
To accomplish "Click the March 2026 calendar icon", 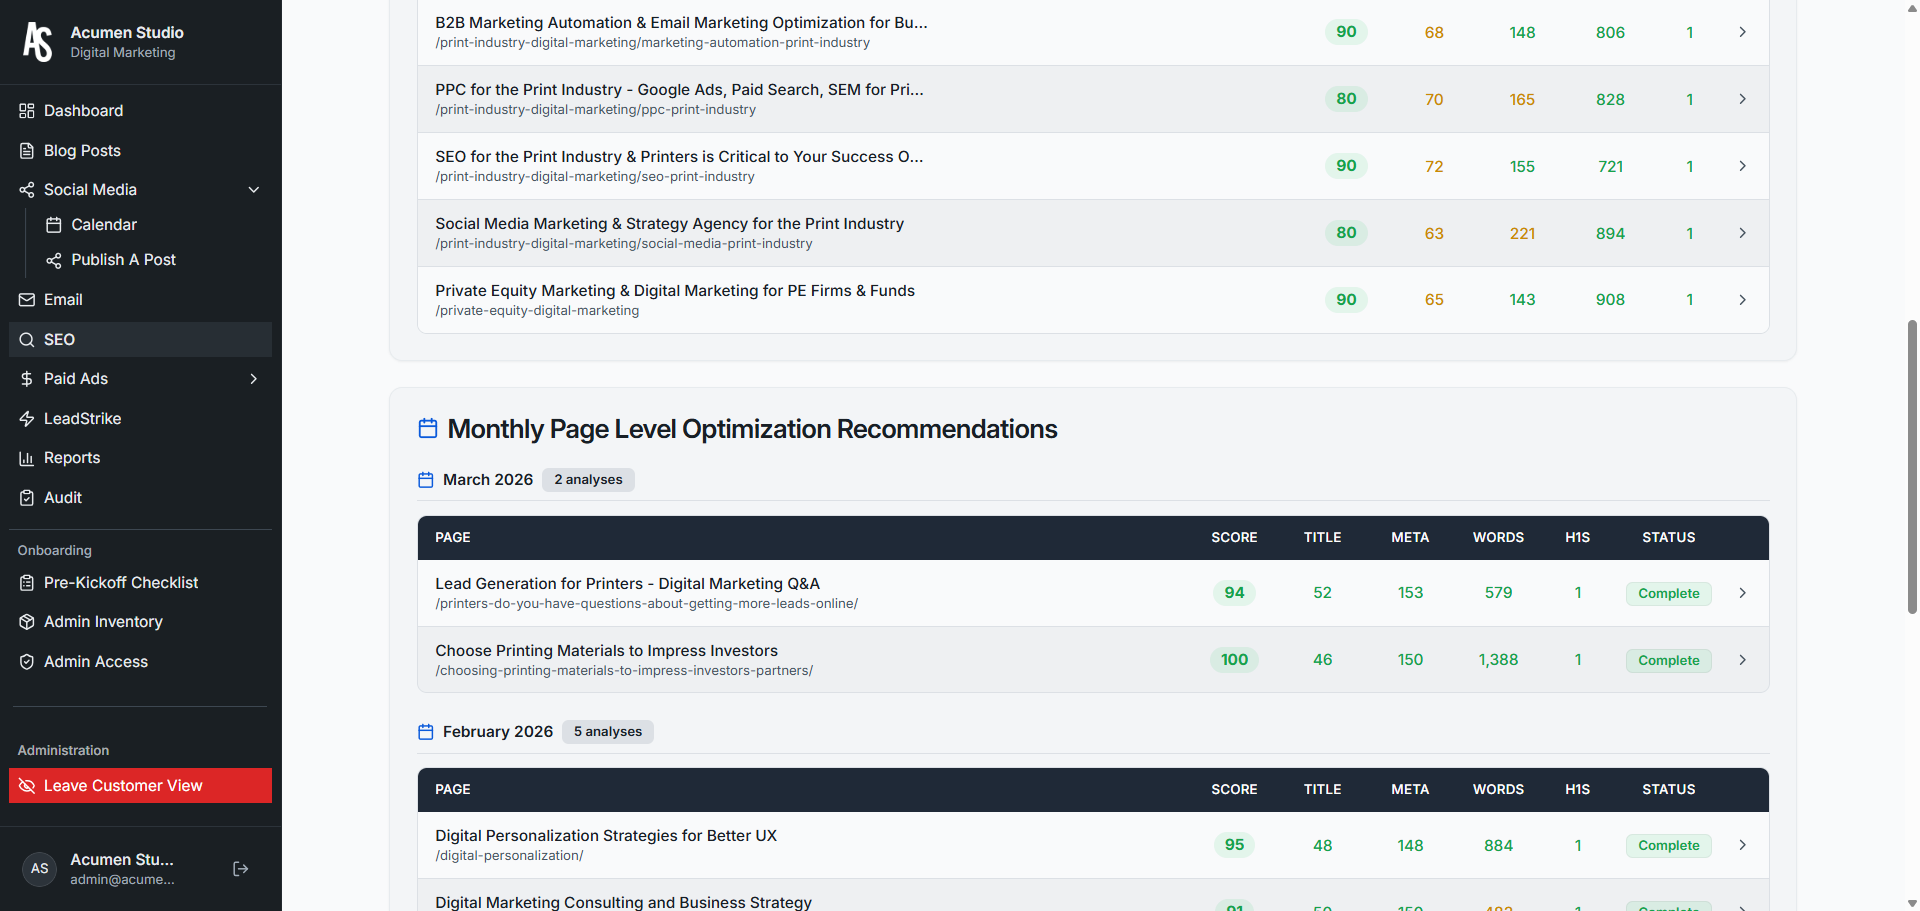I will point(426,480).
